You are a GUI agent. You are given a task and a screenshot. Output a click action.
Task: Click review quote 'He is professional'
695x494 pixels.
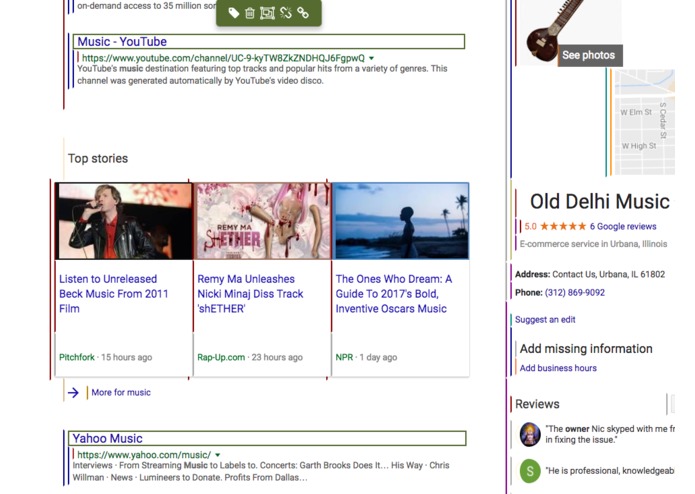(610, 471)
